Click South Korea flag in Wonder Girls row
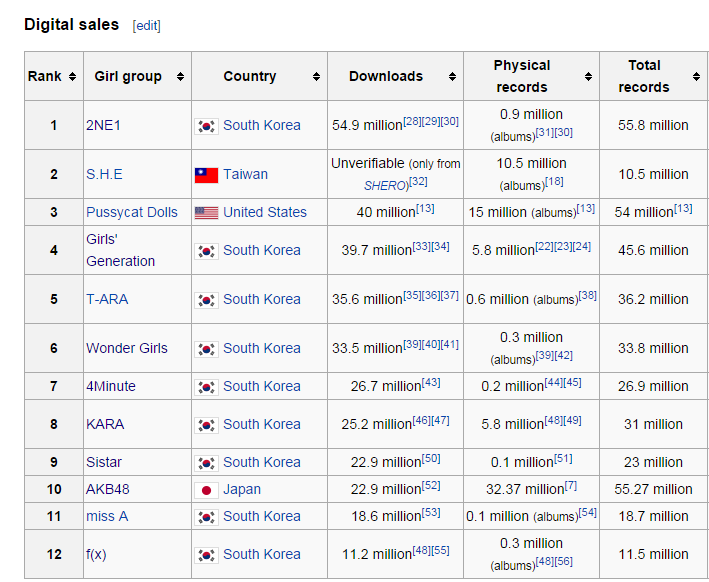Screen dimensions: 709x582 207,349
